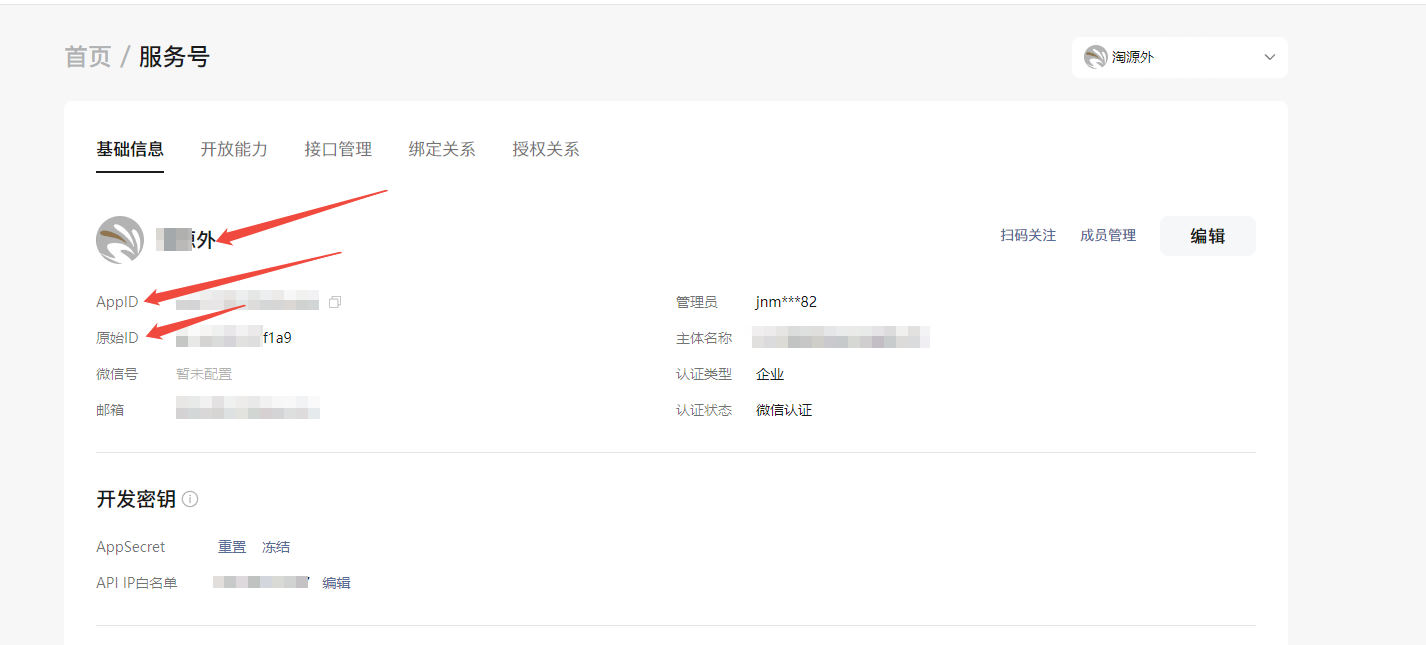This screenshot has height=645, width=1426.
Task: Open 成员管理 member management
Action: pyautogui.click(x=1108, y=236)
